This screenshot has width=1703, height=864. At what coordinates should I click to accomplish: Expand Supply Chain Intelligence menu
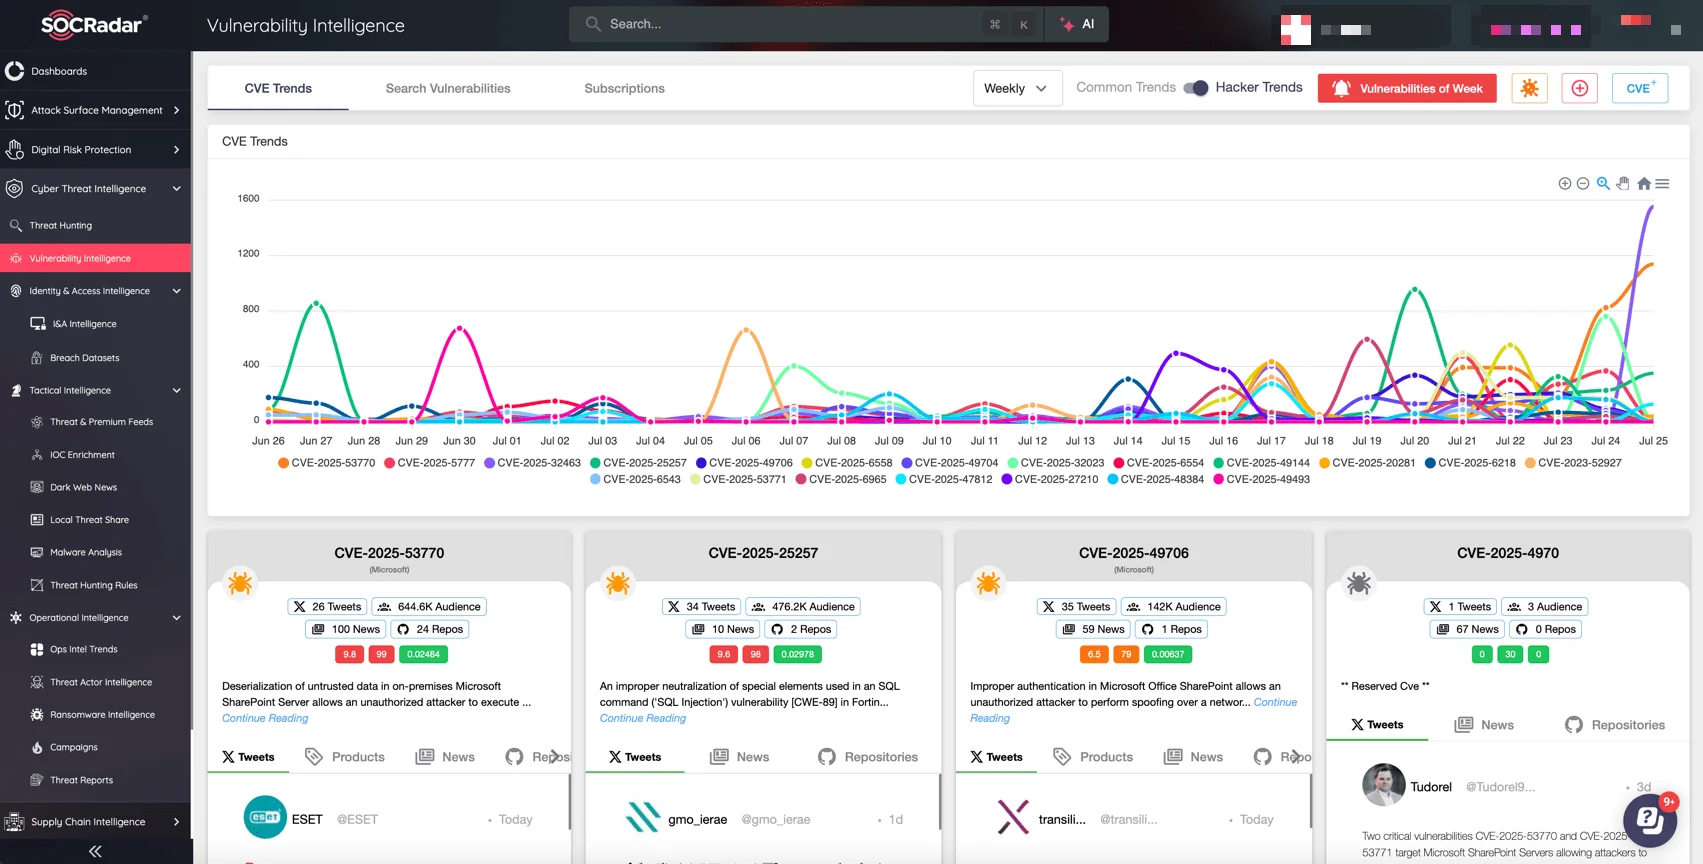pyautogui.click(x=95, y=822)
